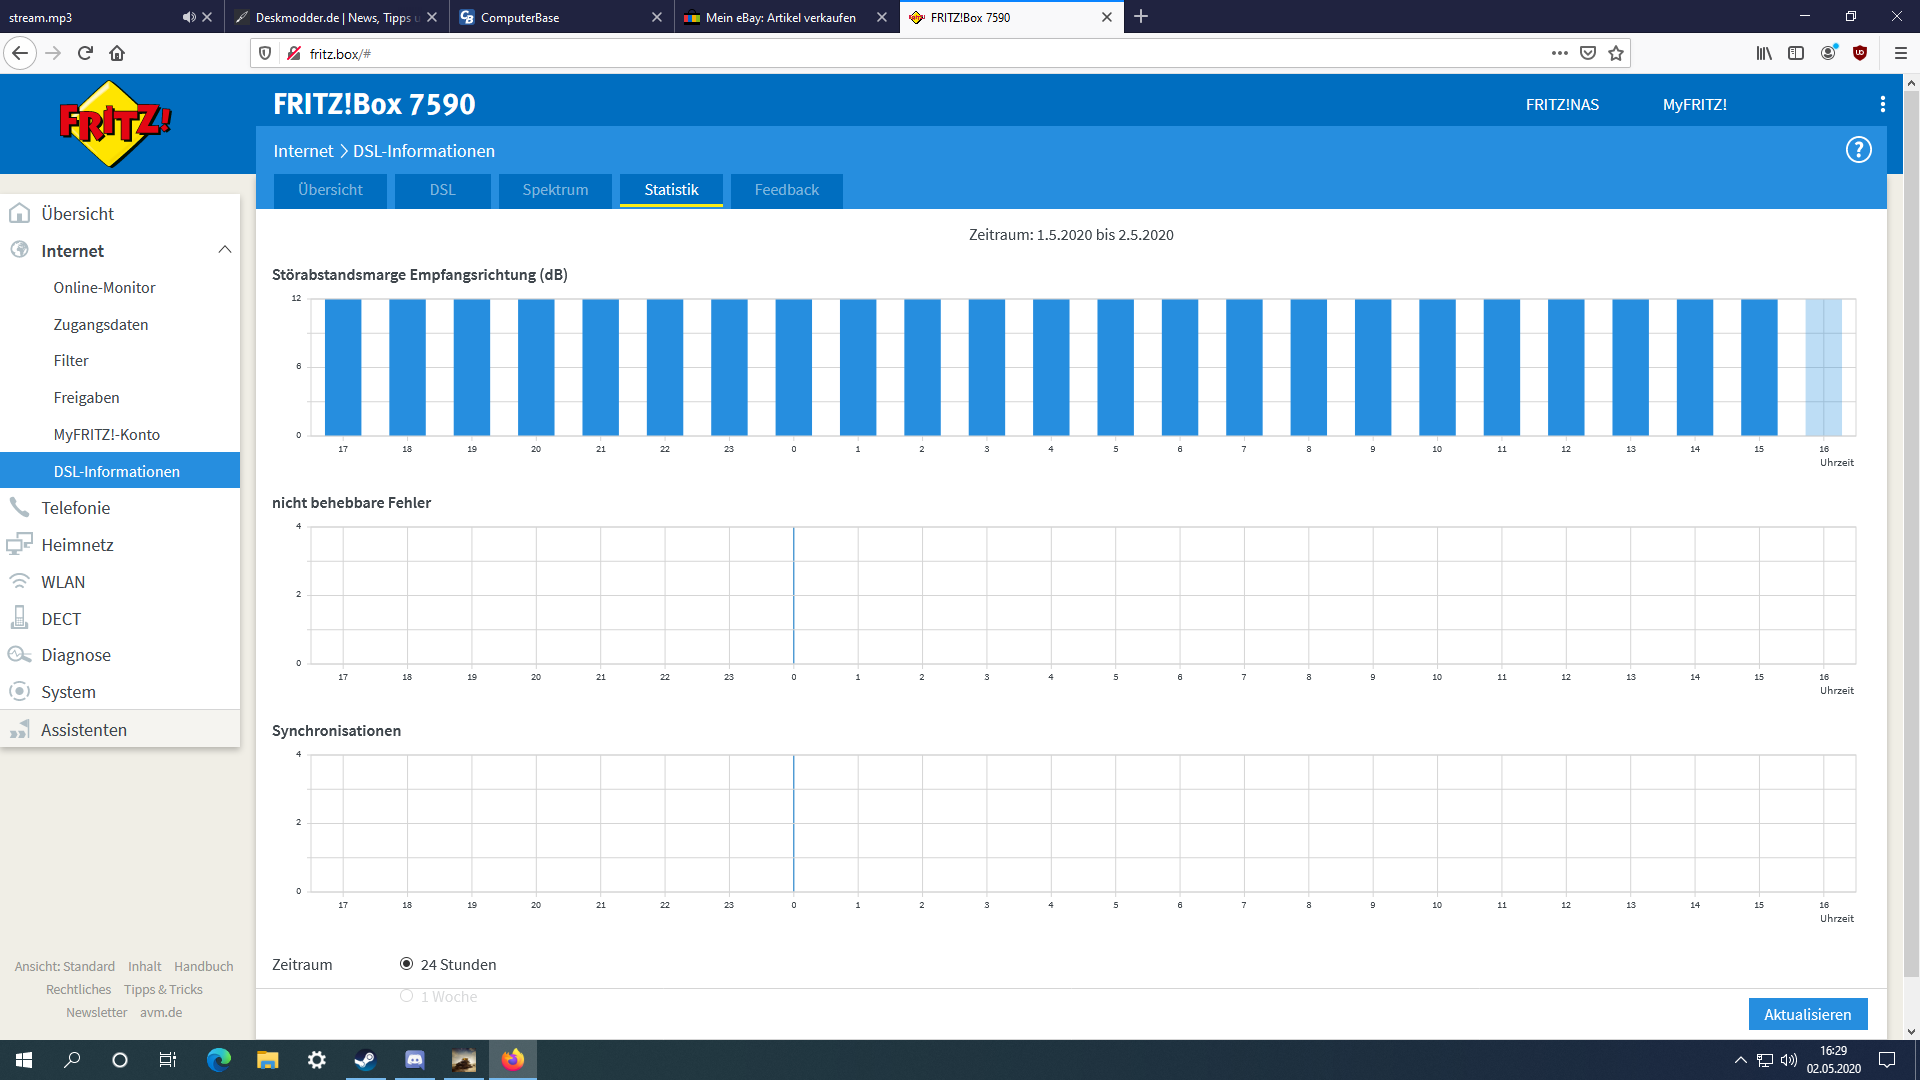Open the three-dot menu in FRITZ!Box header

tap(1882, 104)
